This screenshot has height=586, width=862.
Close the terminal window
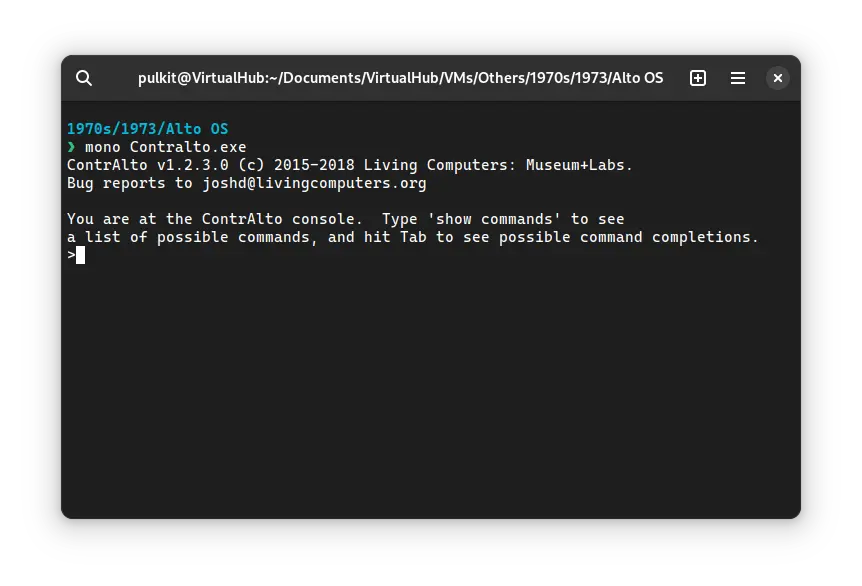click(x=778, y=78)
